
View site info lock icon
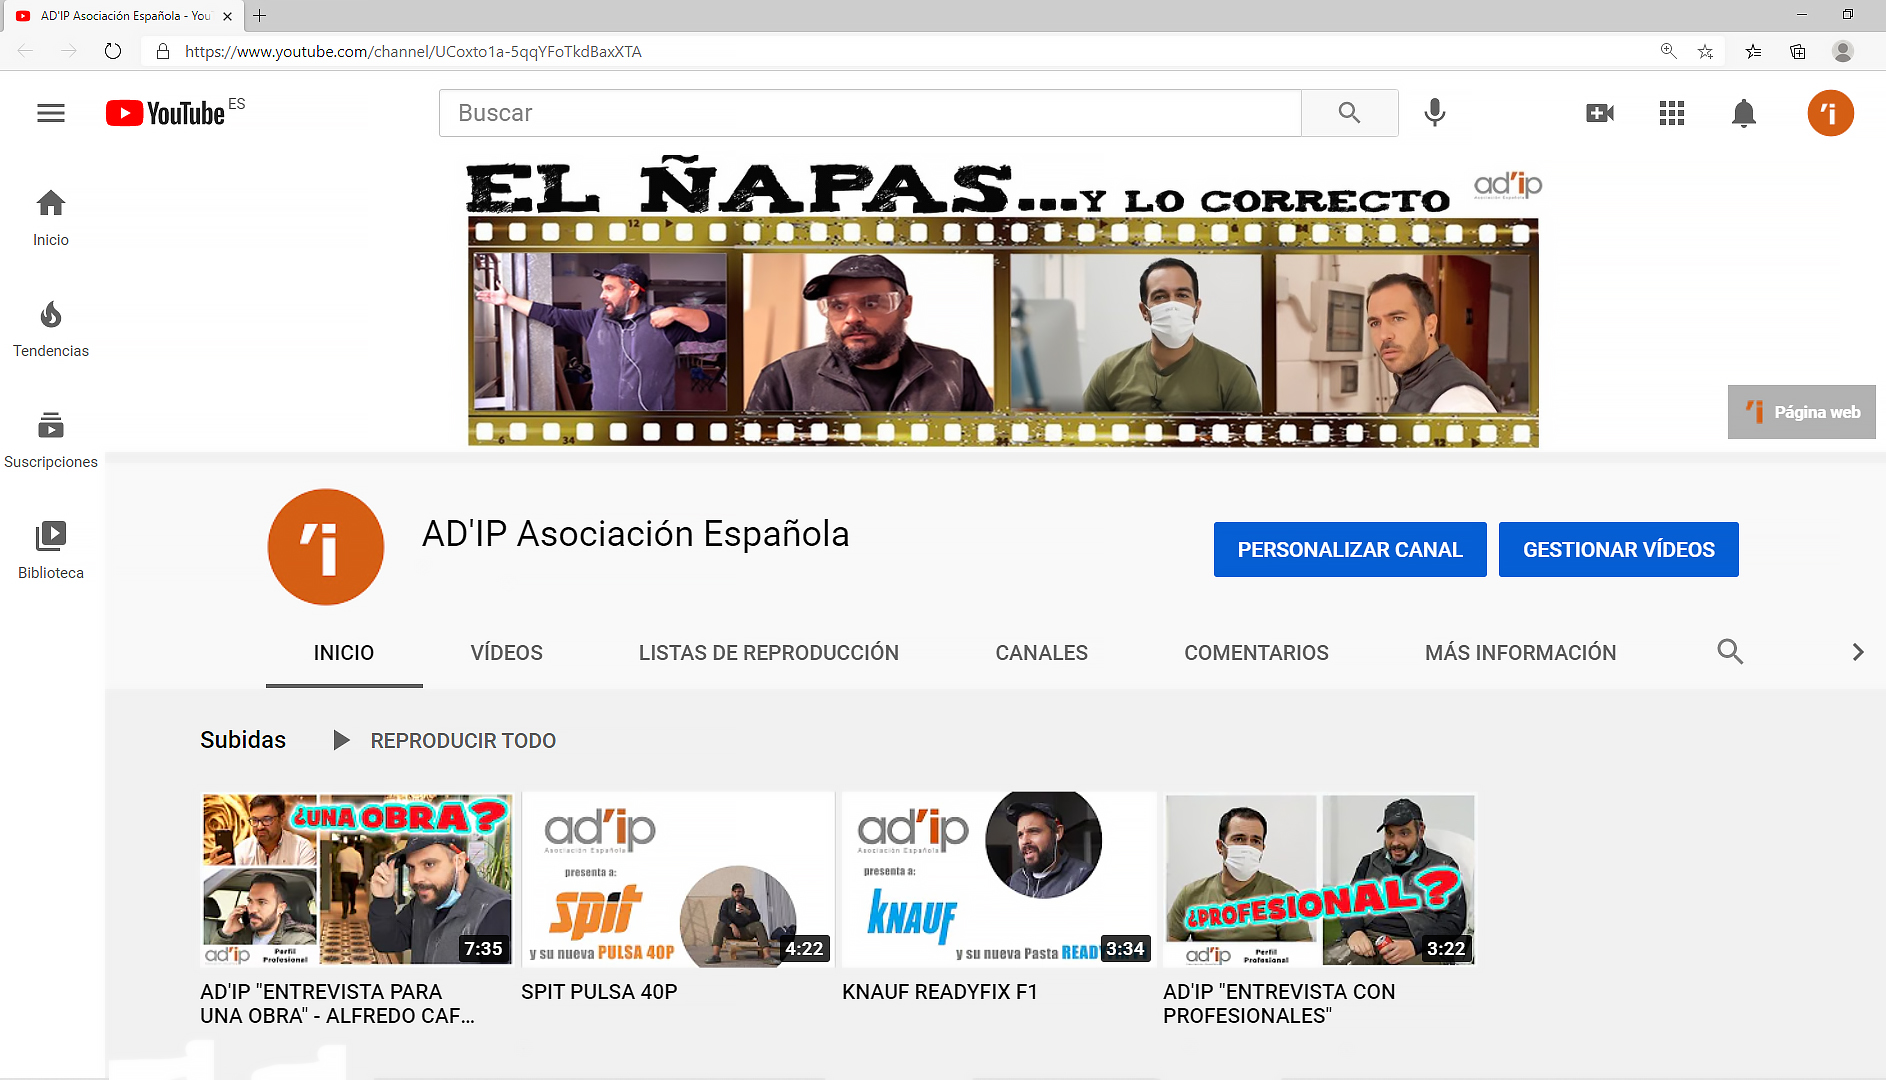pos(163,51)
